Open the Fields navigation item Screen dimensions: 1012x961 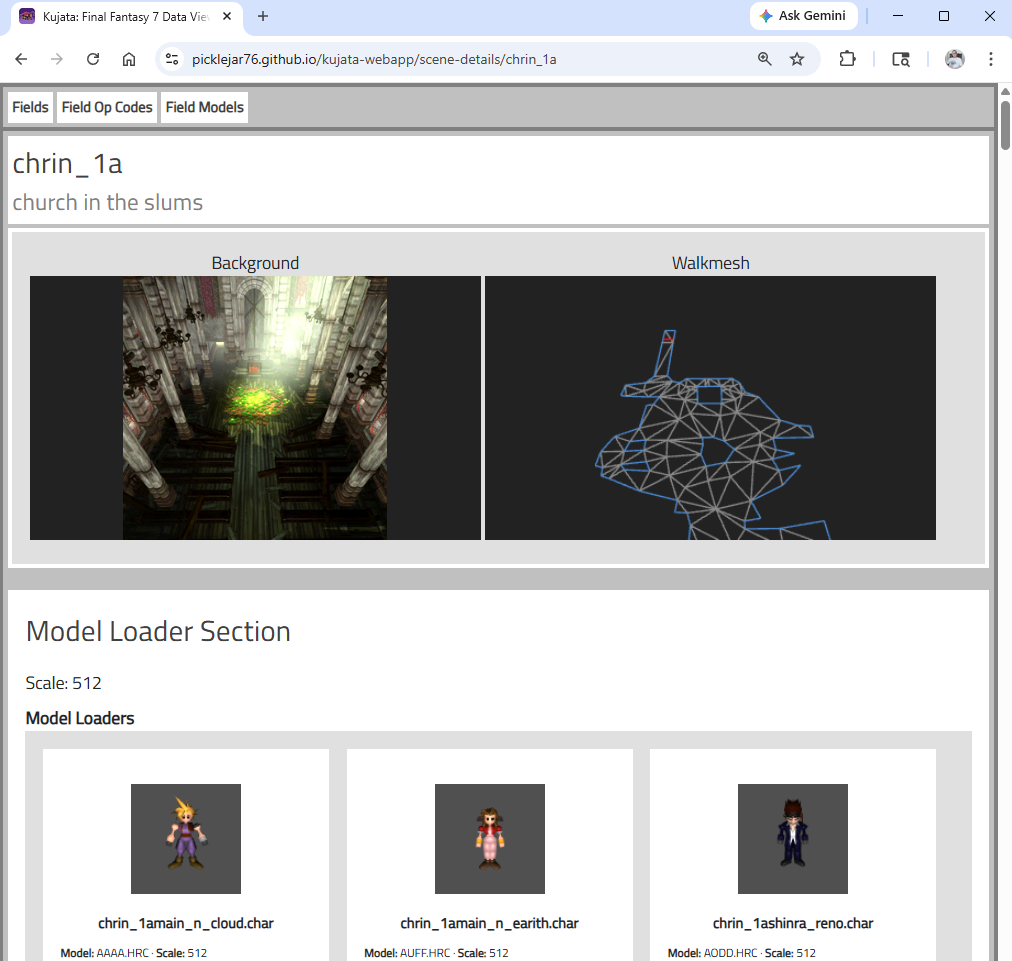pos(30,107)
